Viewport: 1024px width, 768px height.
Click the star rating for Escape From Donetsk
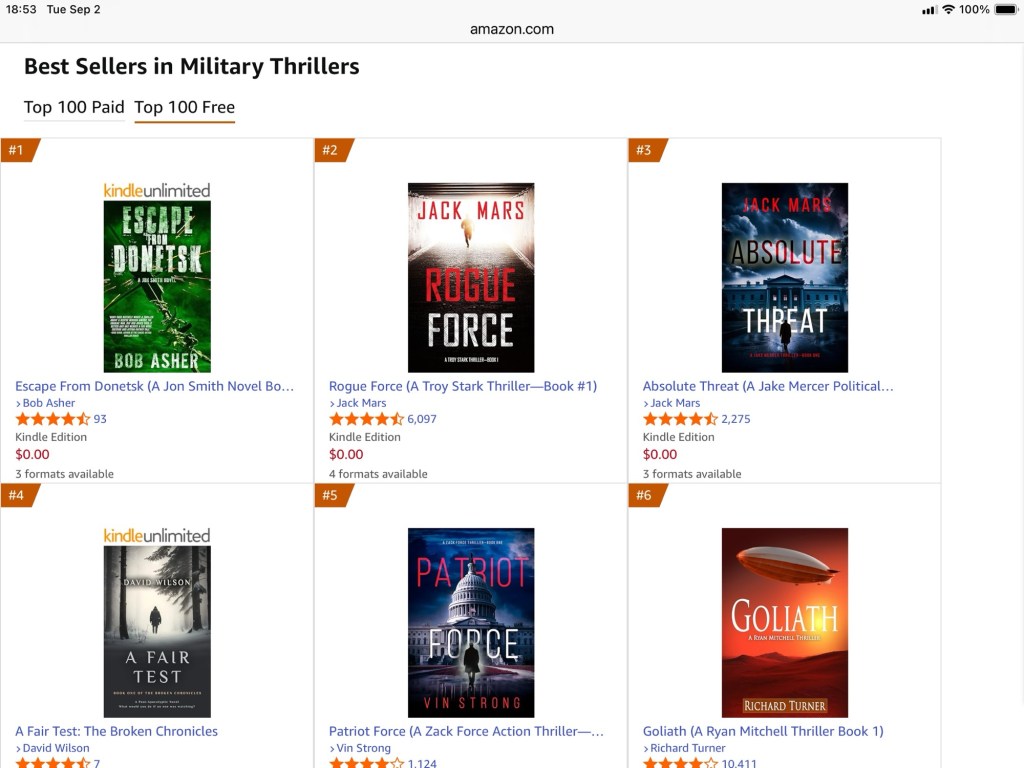click(52, 419)
